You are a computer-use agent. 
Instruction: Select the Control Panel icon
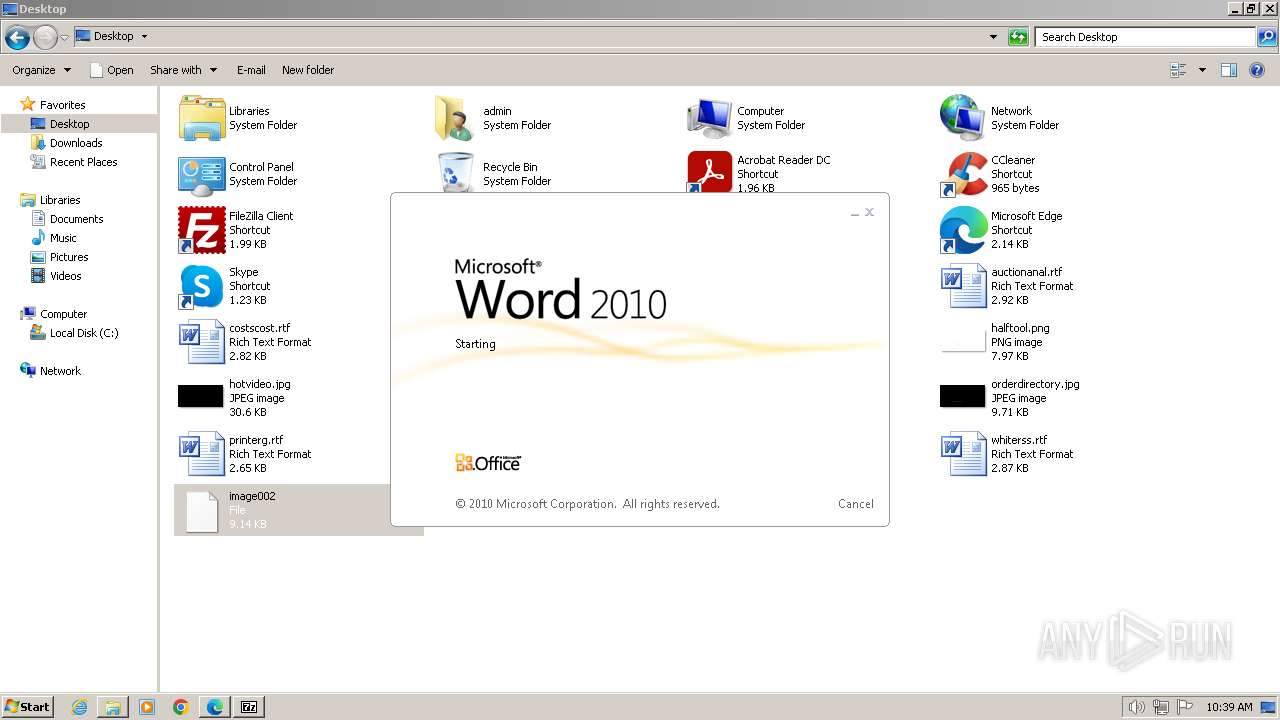202,174
